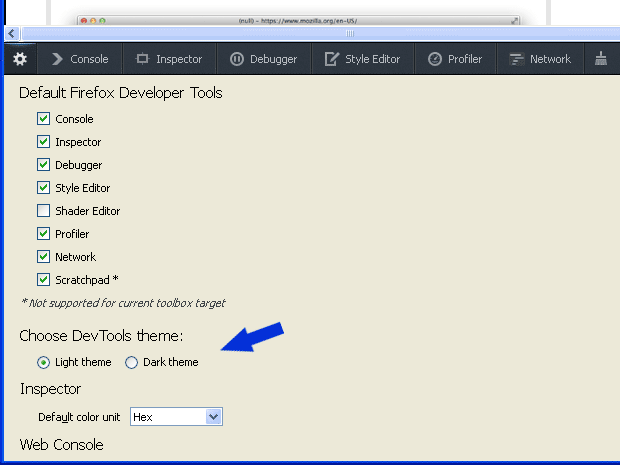Uncheck the Profiler tool checkbox
This screenshot has width=620, height=465.
(x=43, y=234)
